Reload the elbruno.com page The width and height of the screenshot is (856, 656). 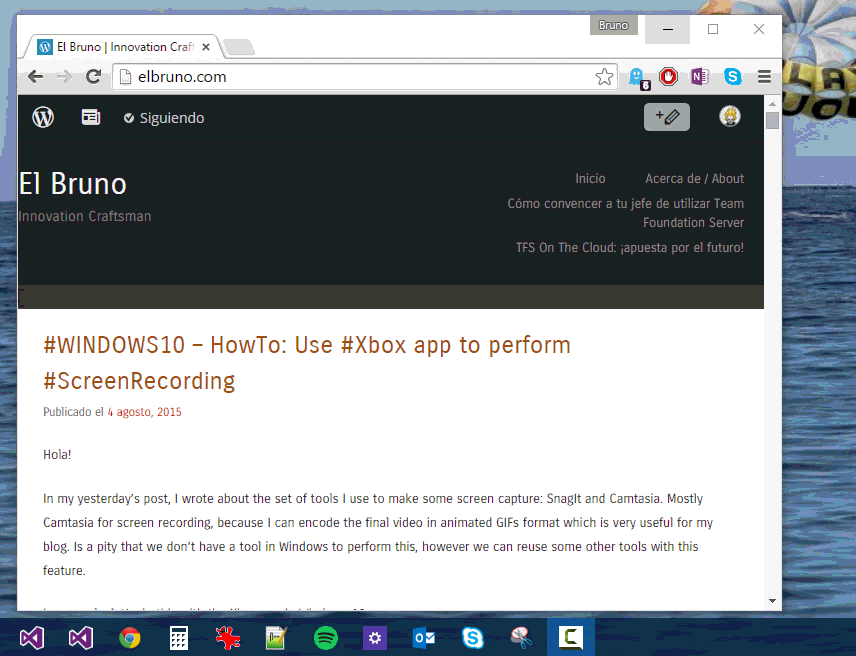tap(93, 76)
